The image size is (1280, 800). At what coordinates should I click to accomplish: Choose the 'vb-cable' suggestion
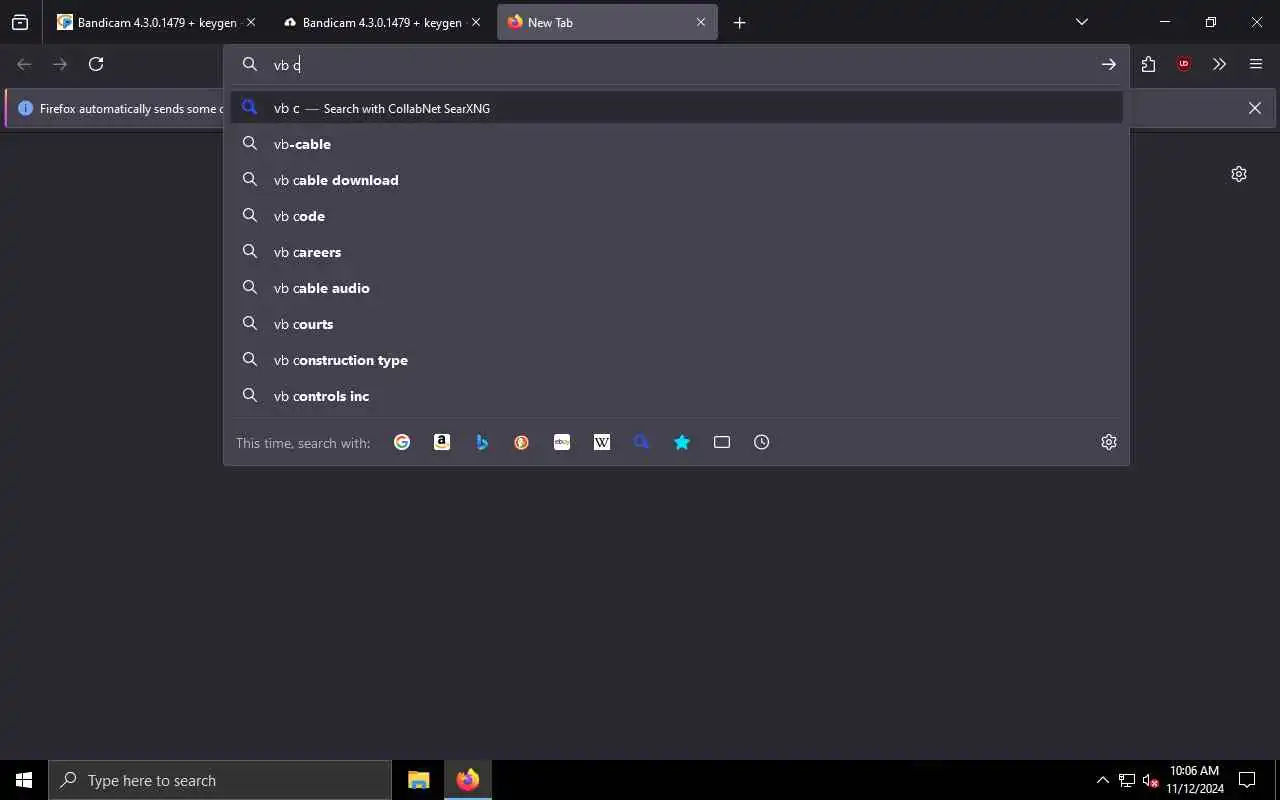(676, 144)
